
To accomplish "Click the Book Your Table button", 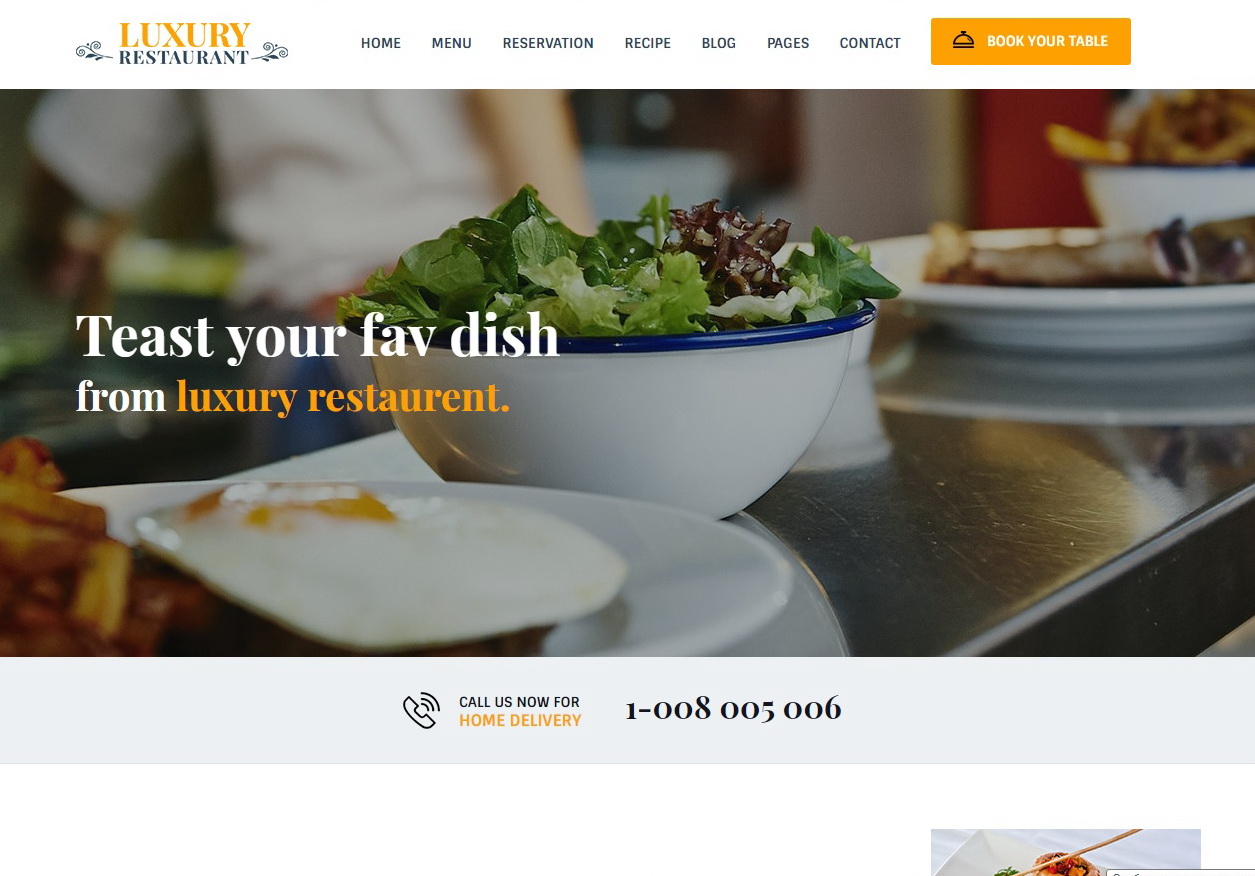I will click(1031, 41).
